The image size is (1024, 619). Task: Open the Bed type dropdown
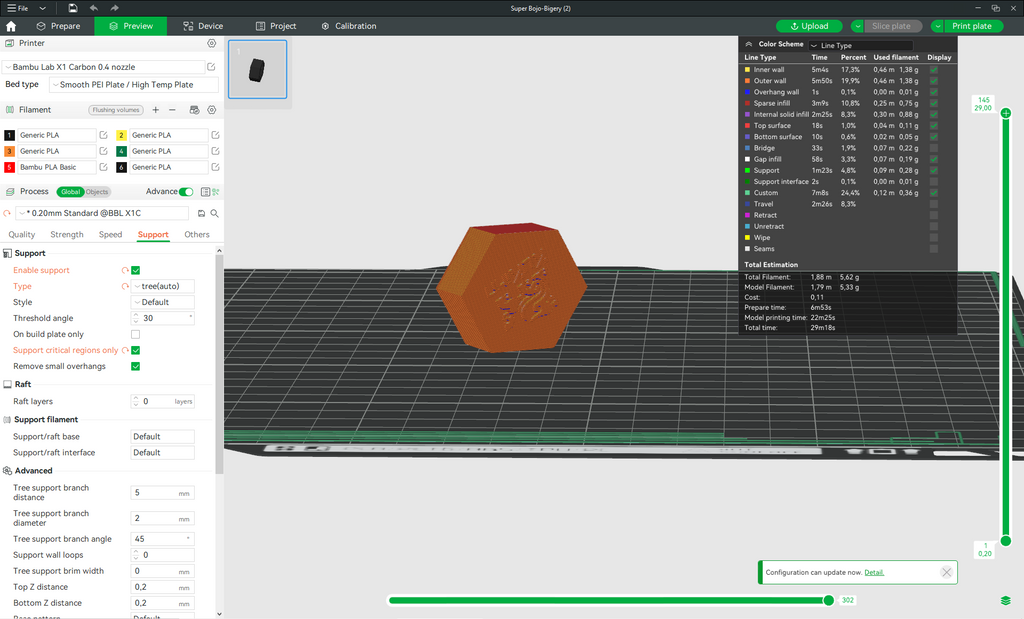134,85
